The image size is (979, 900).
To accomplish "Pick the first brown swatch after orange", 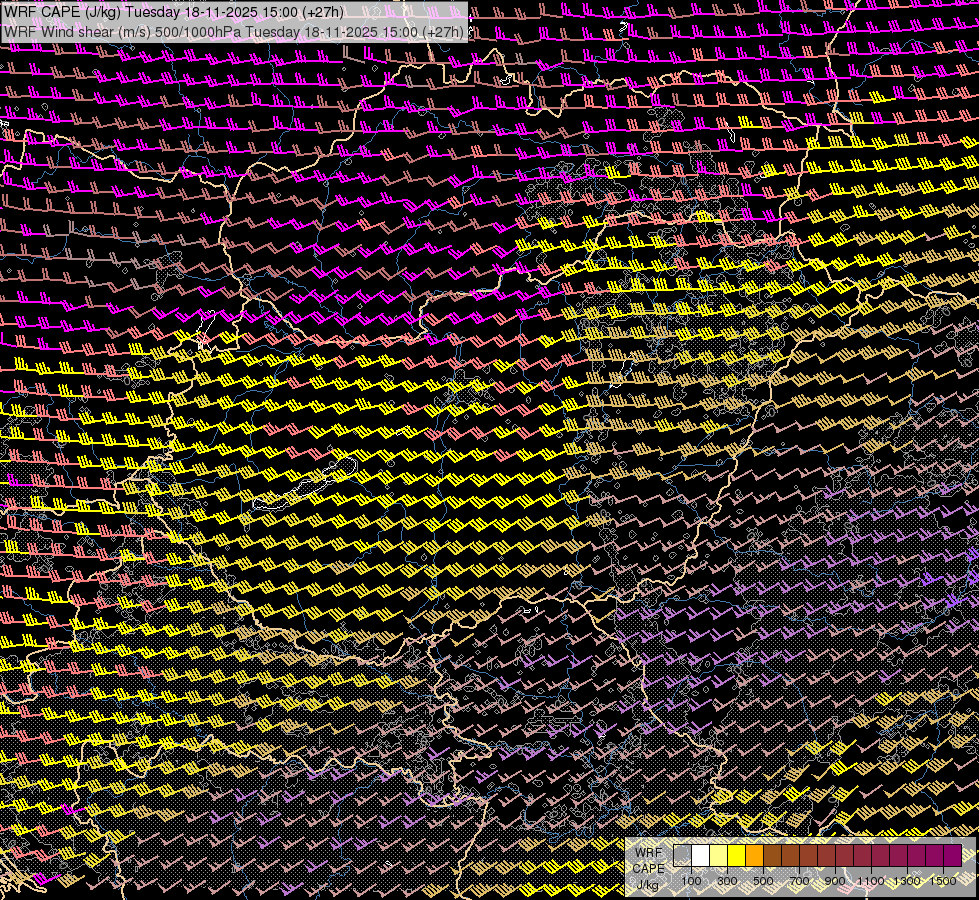I will pos(772,855).
